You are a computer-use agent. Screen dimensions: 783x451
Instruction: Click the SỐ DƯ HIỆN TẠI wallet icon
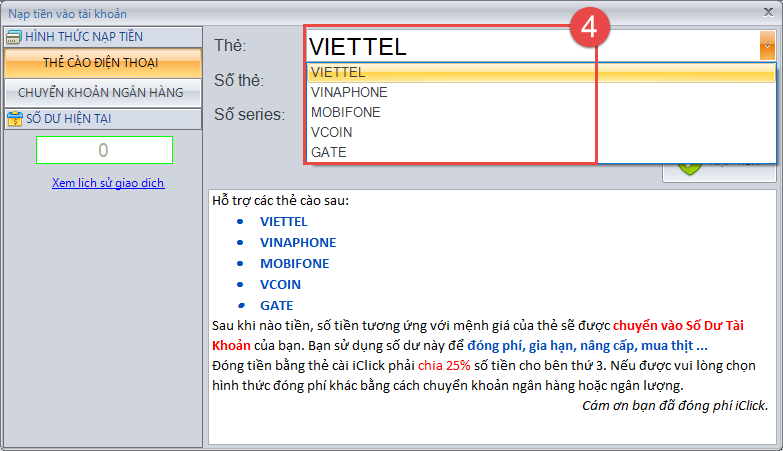14,119
